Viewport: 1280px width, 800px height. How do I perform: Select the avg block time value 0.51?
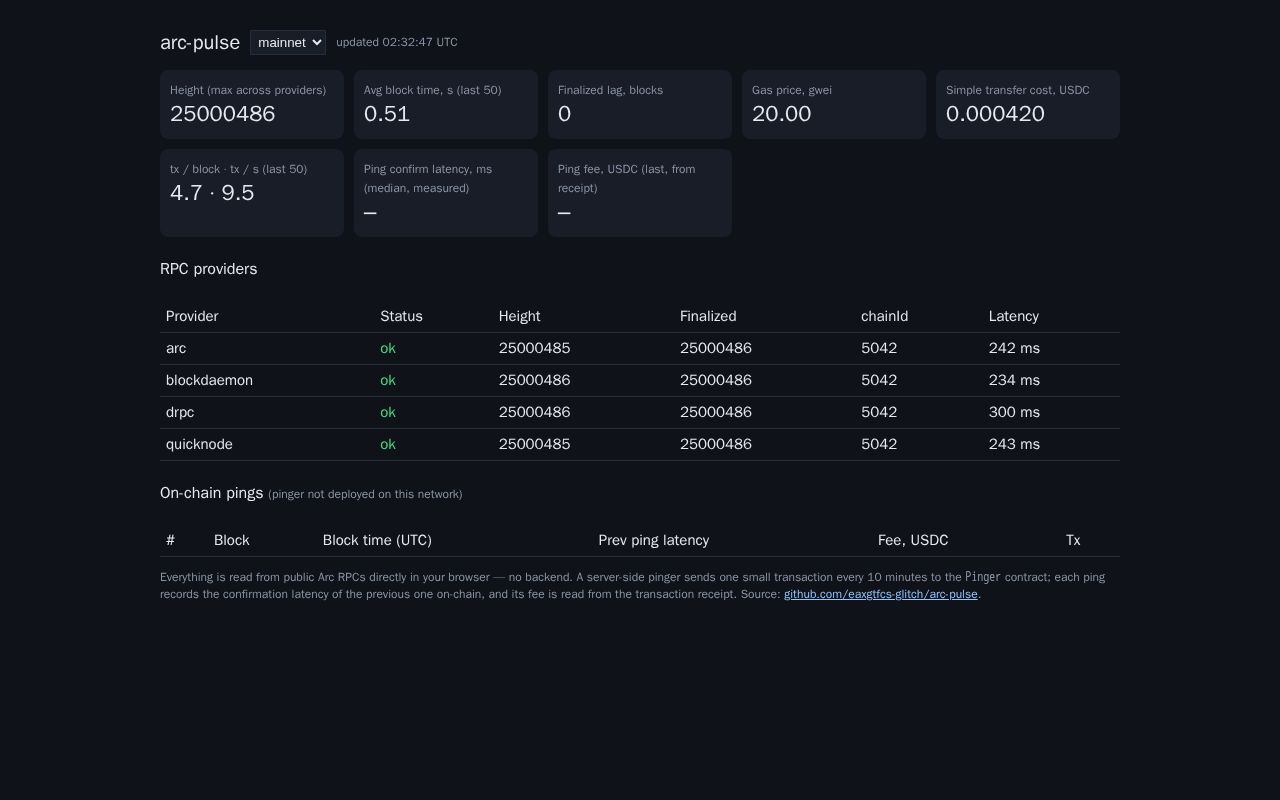point(387,114)
